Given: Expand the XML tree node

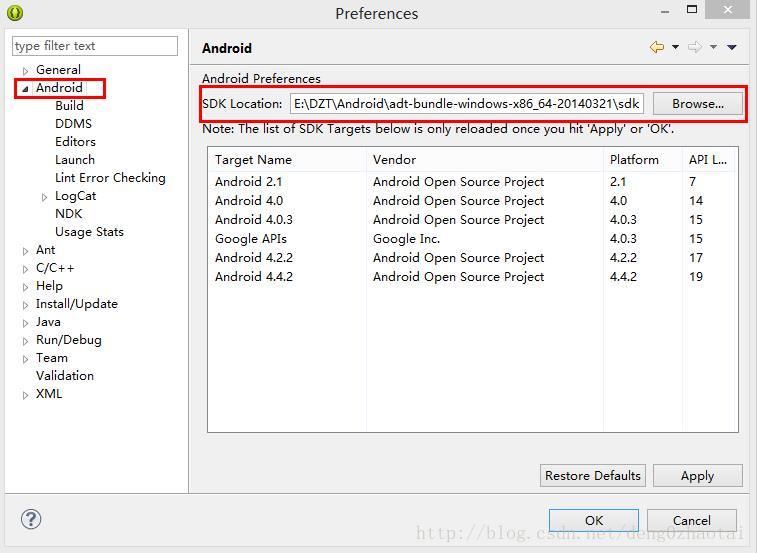Looking at the screenshot, I should coord(26,395).
